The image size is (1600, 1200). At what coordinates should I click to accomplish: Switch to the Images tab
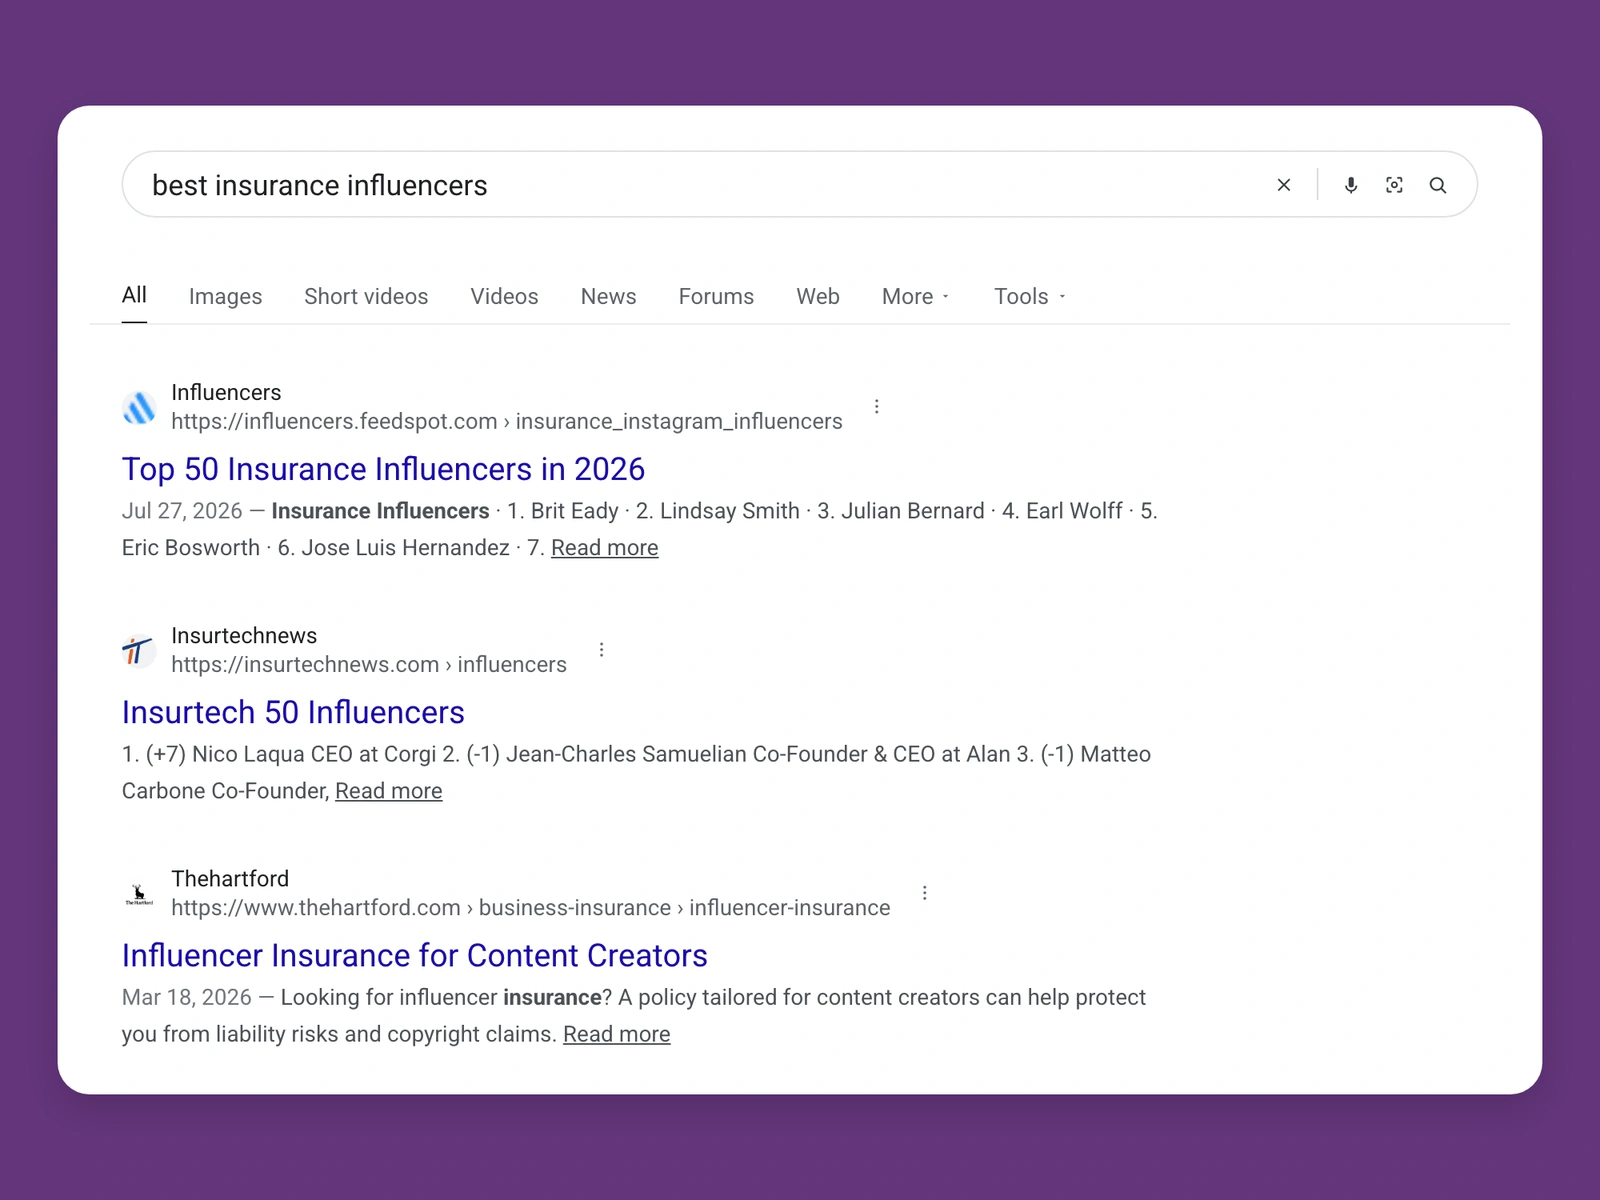tap(225, 297)
